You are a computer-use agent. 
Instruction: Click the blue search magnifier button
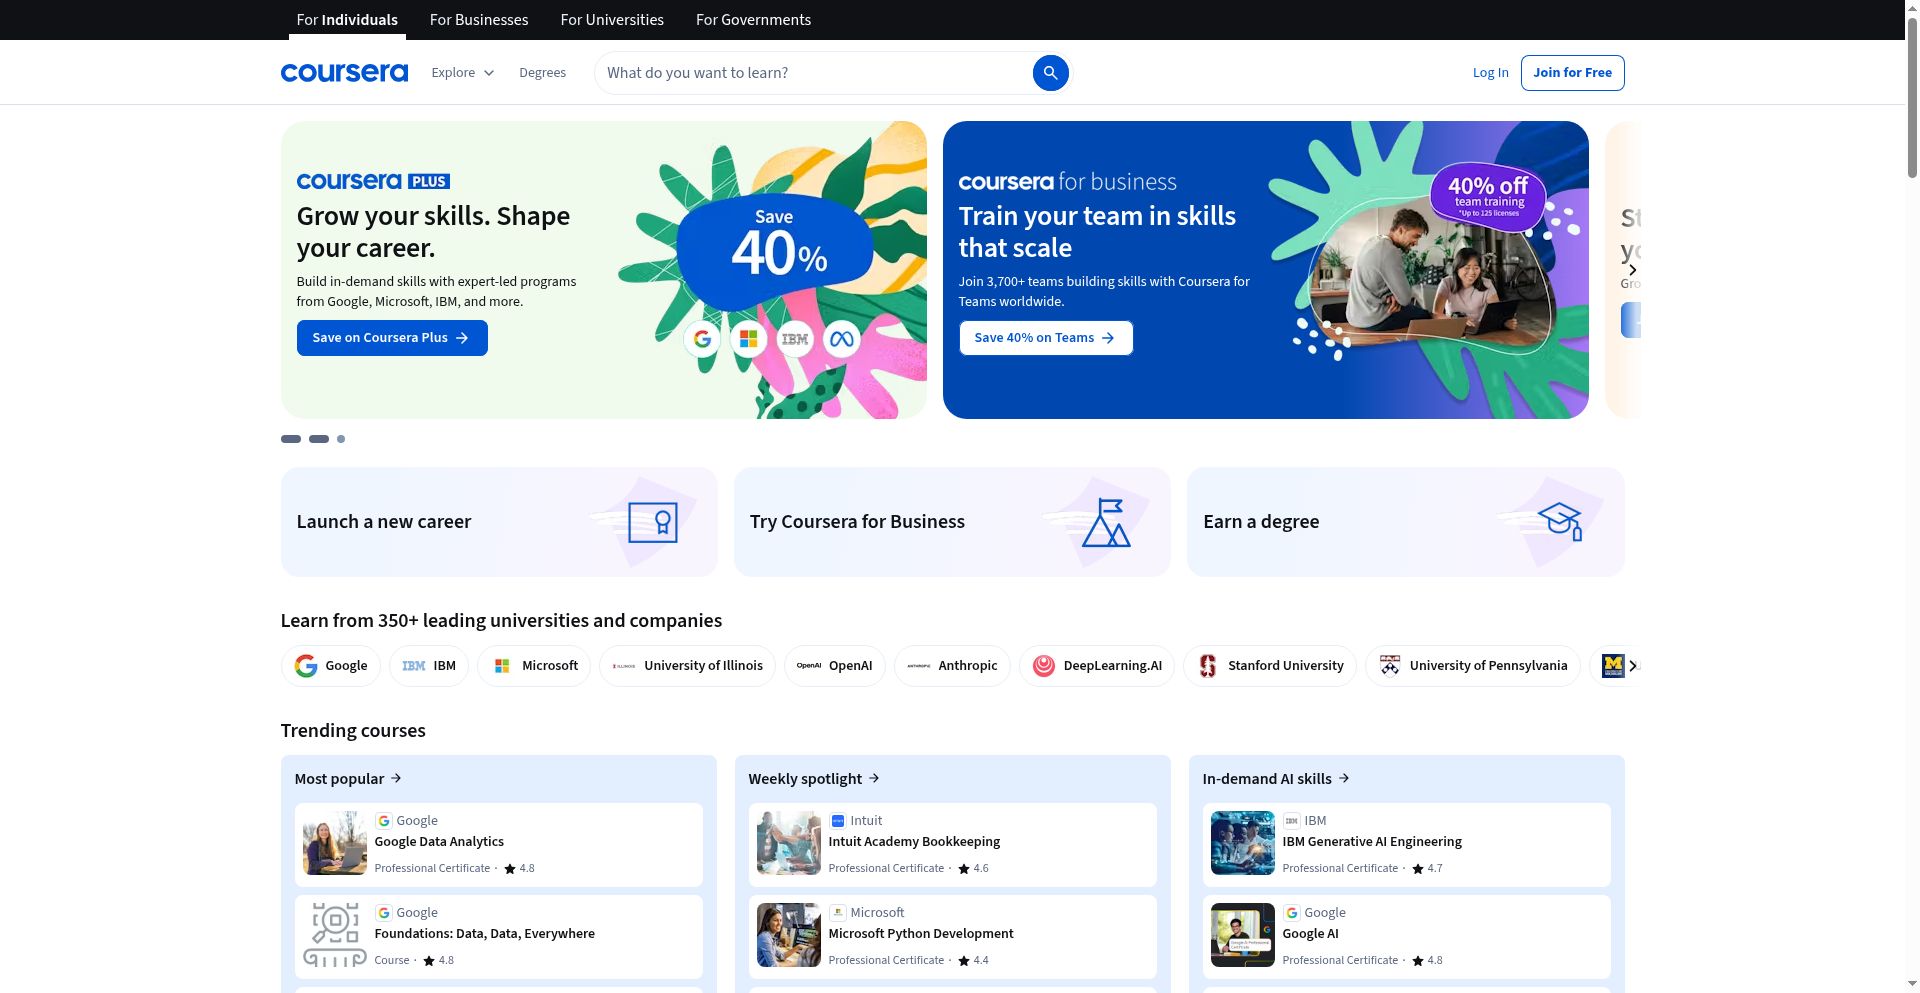tap(1050, 73)
